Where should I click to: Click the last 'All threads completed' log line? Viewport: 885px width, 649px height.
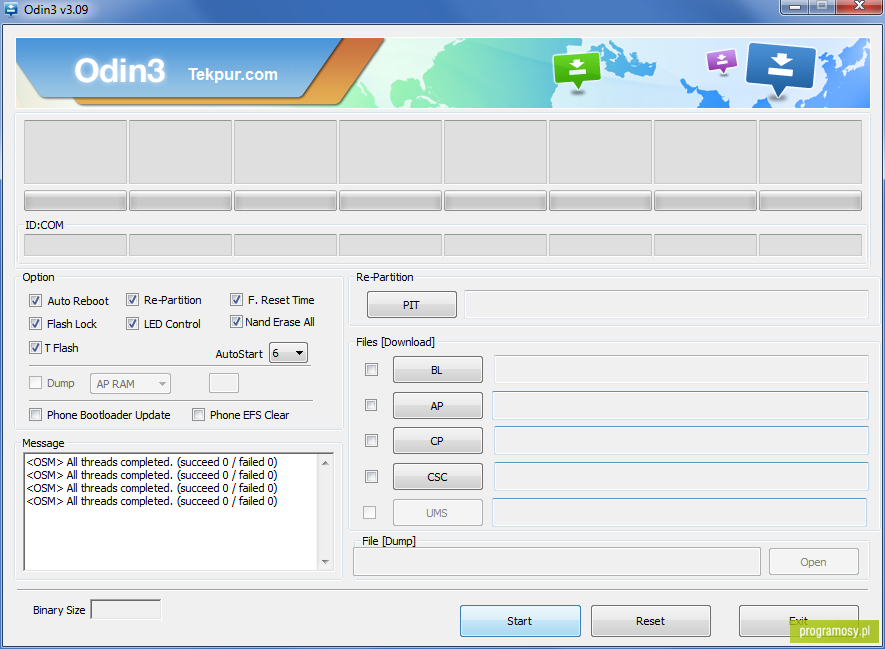152,501
